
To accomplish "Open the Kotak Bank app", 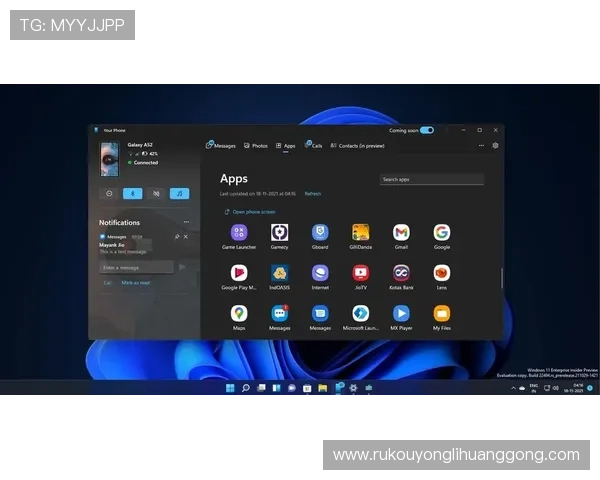I will click(401, 273).
